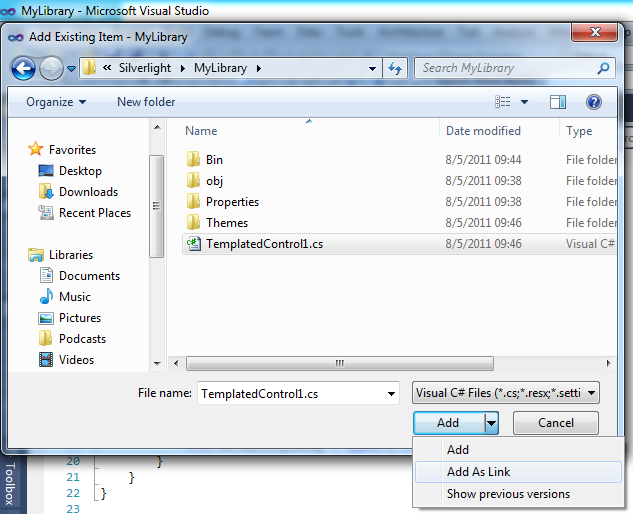Select the Themes folder

pos(227,223)
